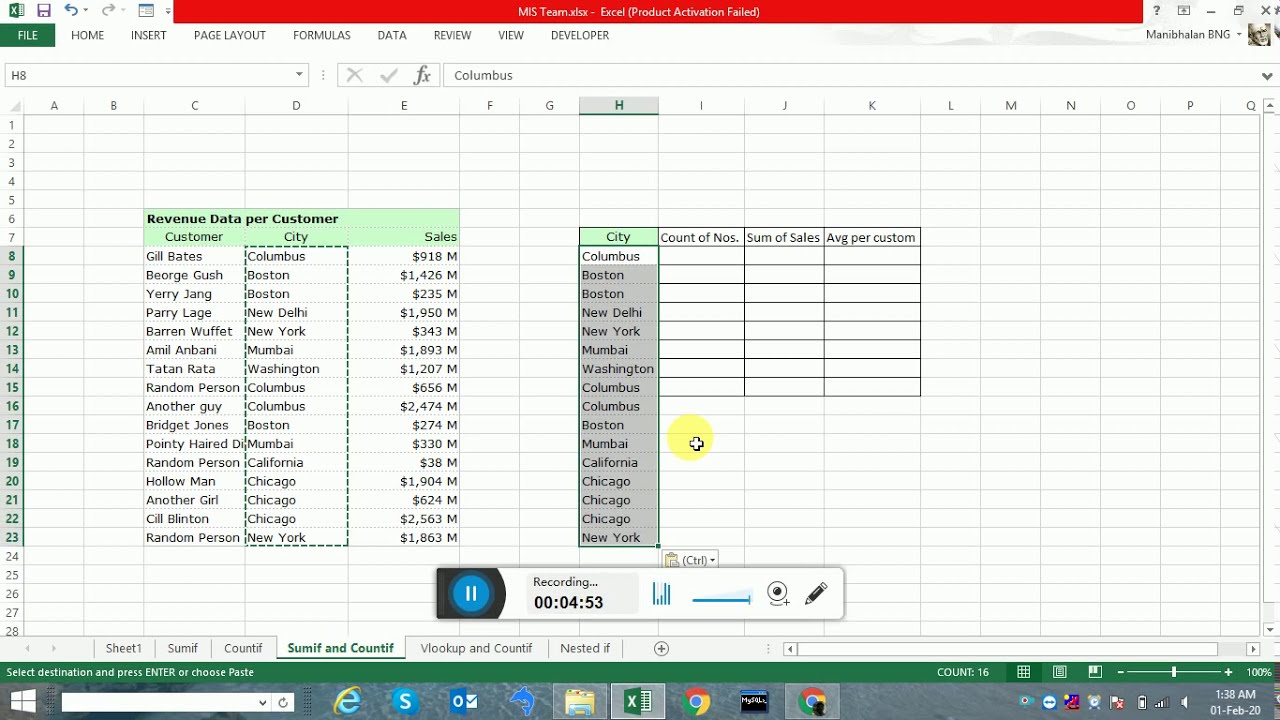Switch to Normal view in status bar
Viewport: 1280px width, 720px height.
(x=1023, y=672)
